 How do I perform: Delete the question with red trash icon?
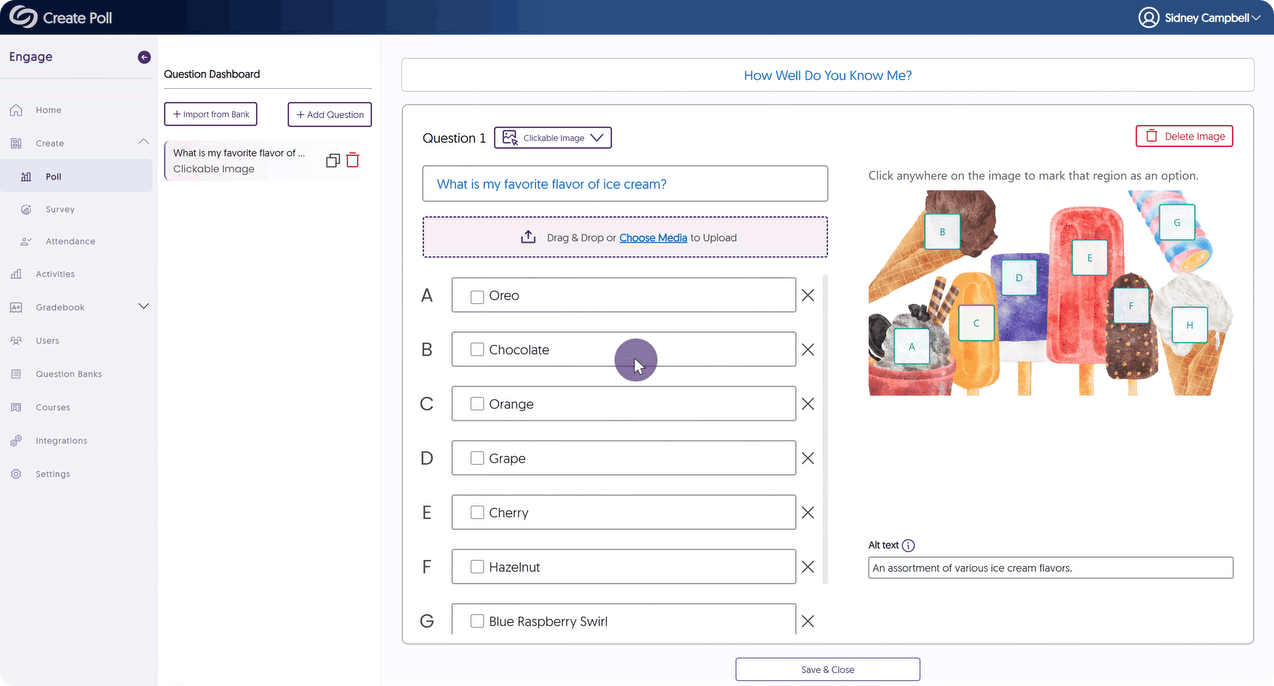tap(352, 160)
